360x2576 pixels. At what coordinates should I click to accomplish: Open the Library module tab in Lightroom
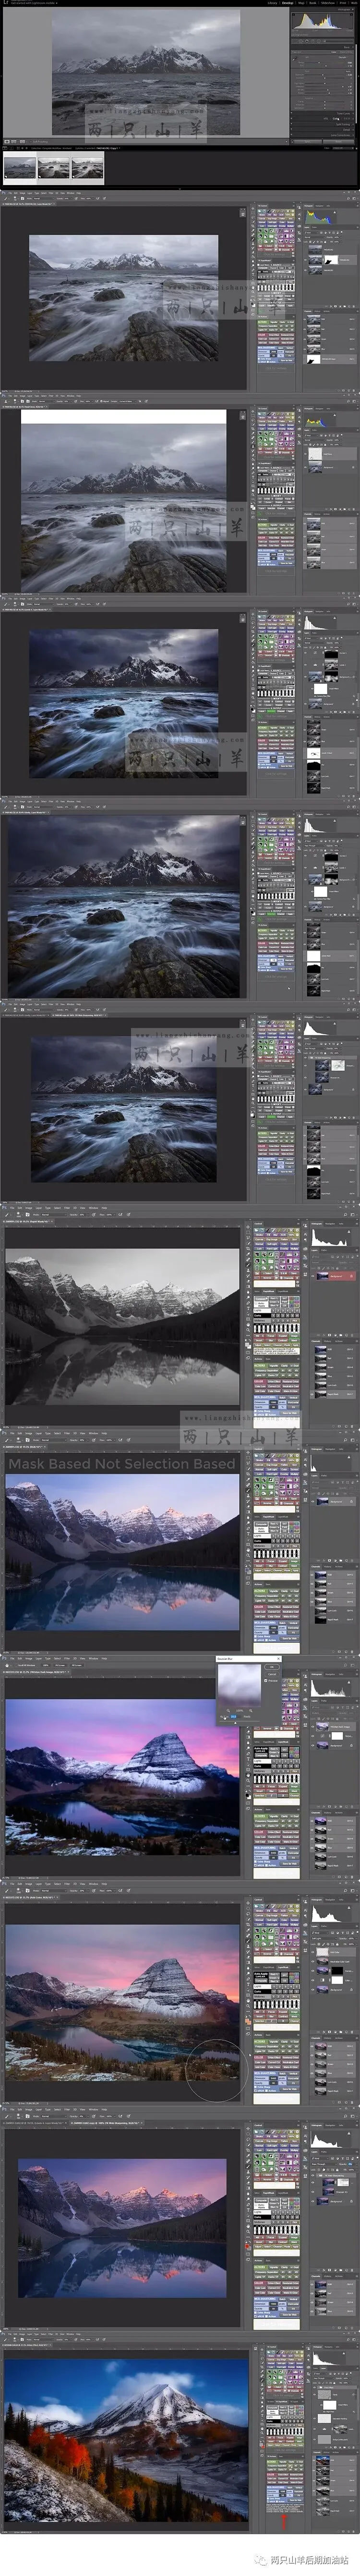pos(272,3)
